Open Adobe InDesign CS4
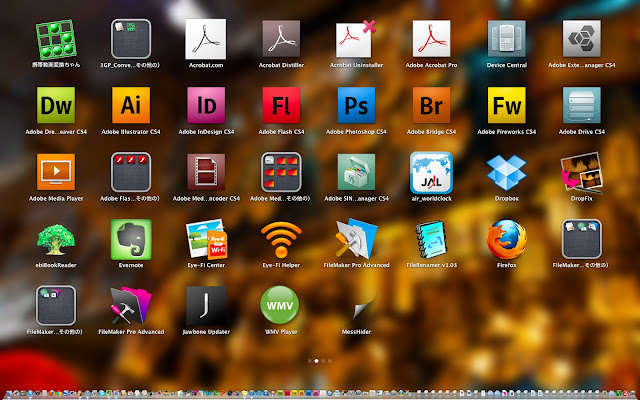 point(206,105)
